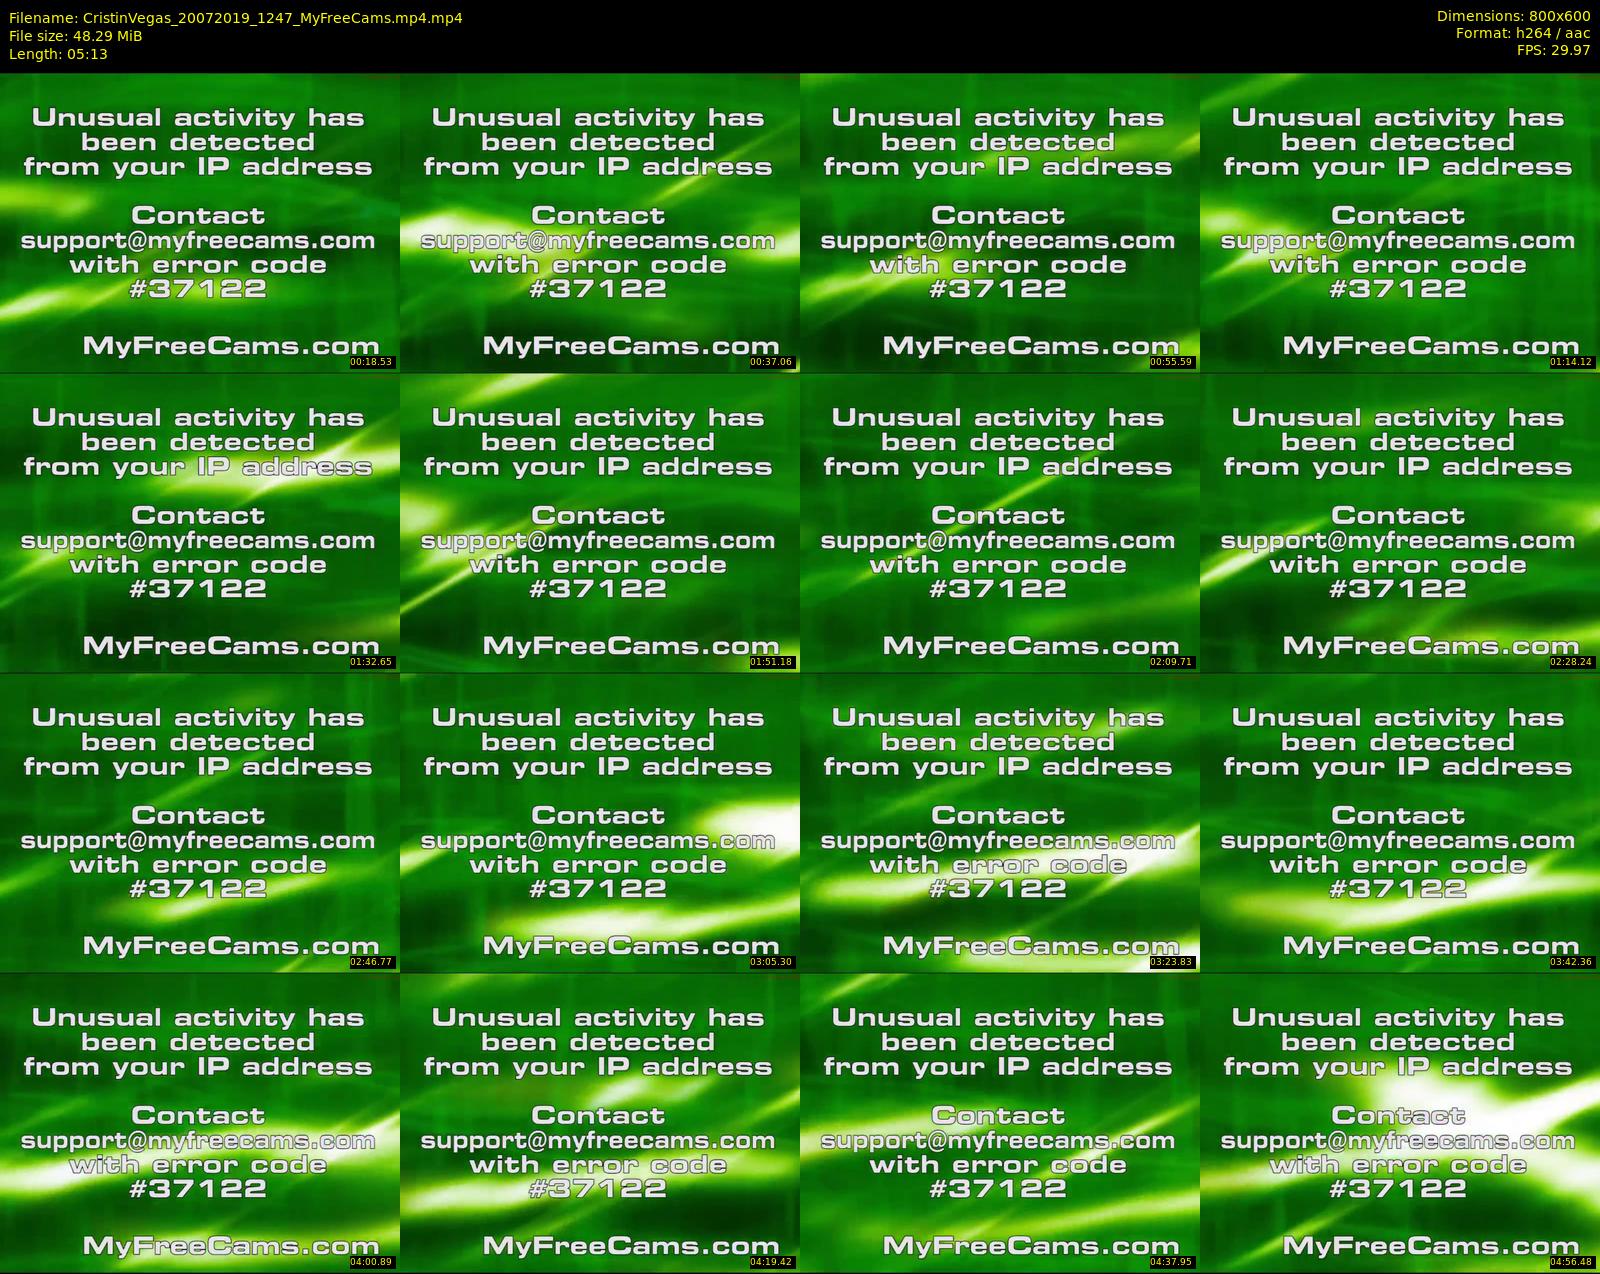Screen dimensions: 1600x1274
Task: Click the Filename line with CristinVegas_20072019_1247_MyFreeCams.mp4.mp4
Action: tap(236, 18)
